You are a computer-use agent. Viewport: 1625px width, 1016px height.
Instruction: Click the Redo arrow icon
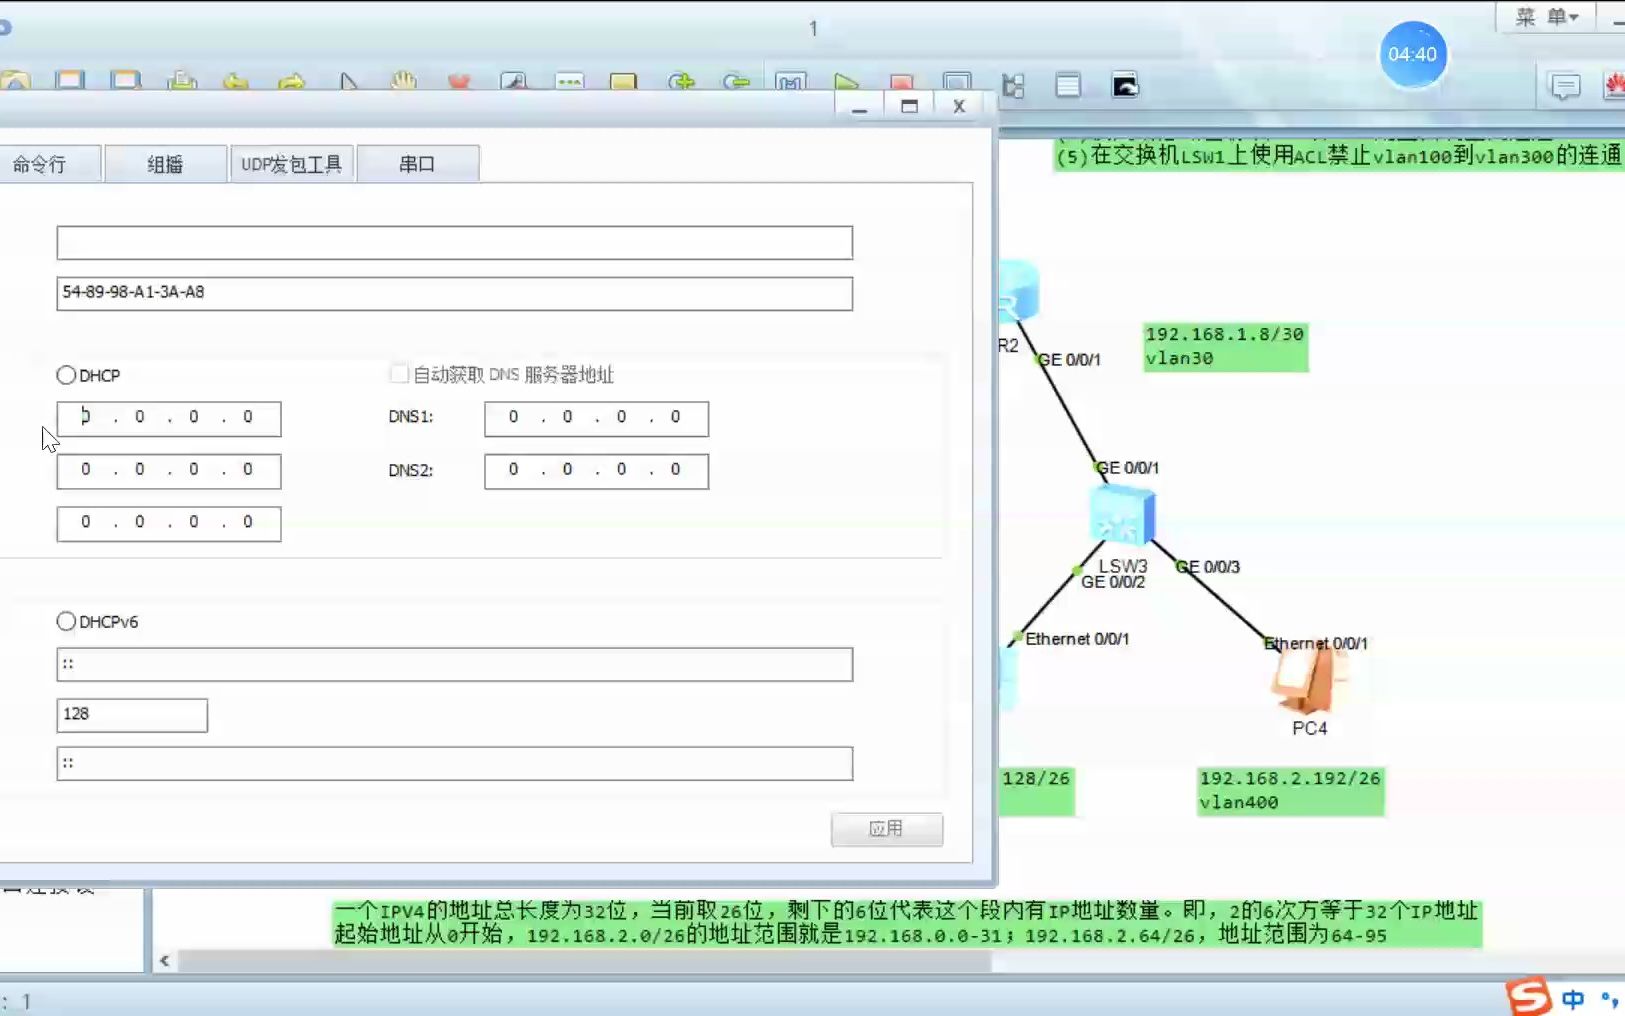tap(291, 81)
